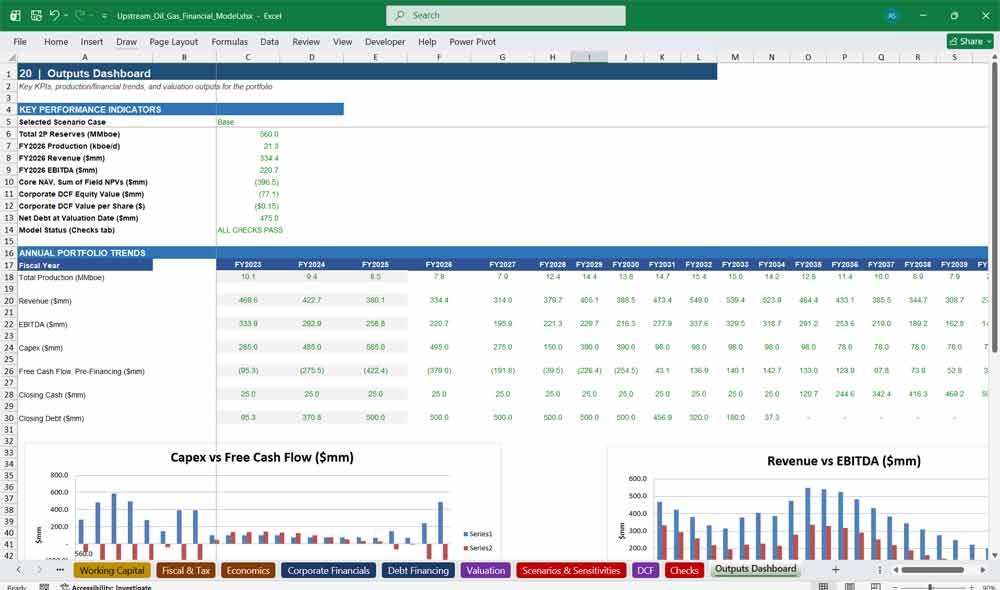Select the column M header
1000x590 pixels.
coord(735,57)
